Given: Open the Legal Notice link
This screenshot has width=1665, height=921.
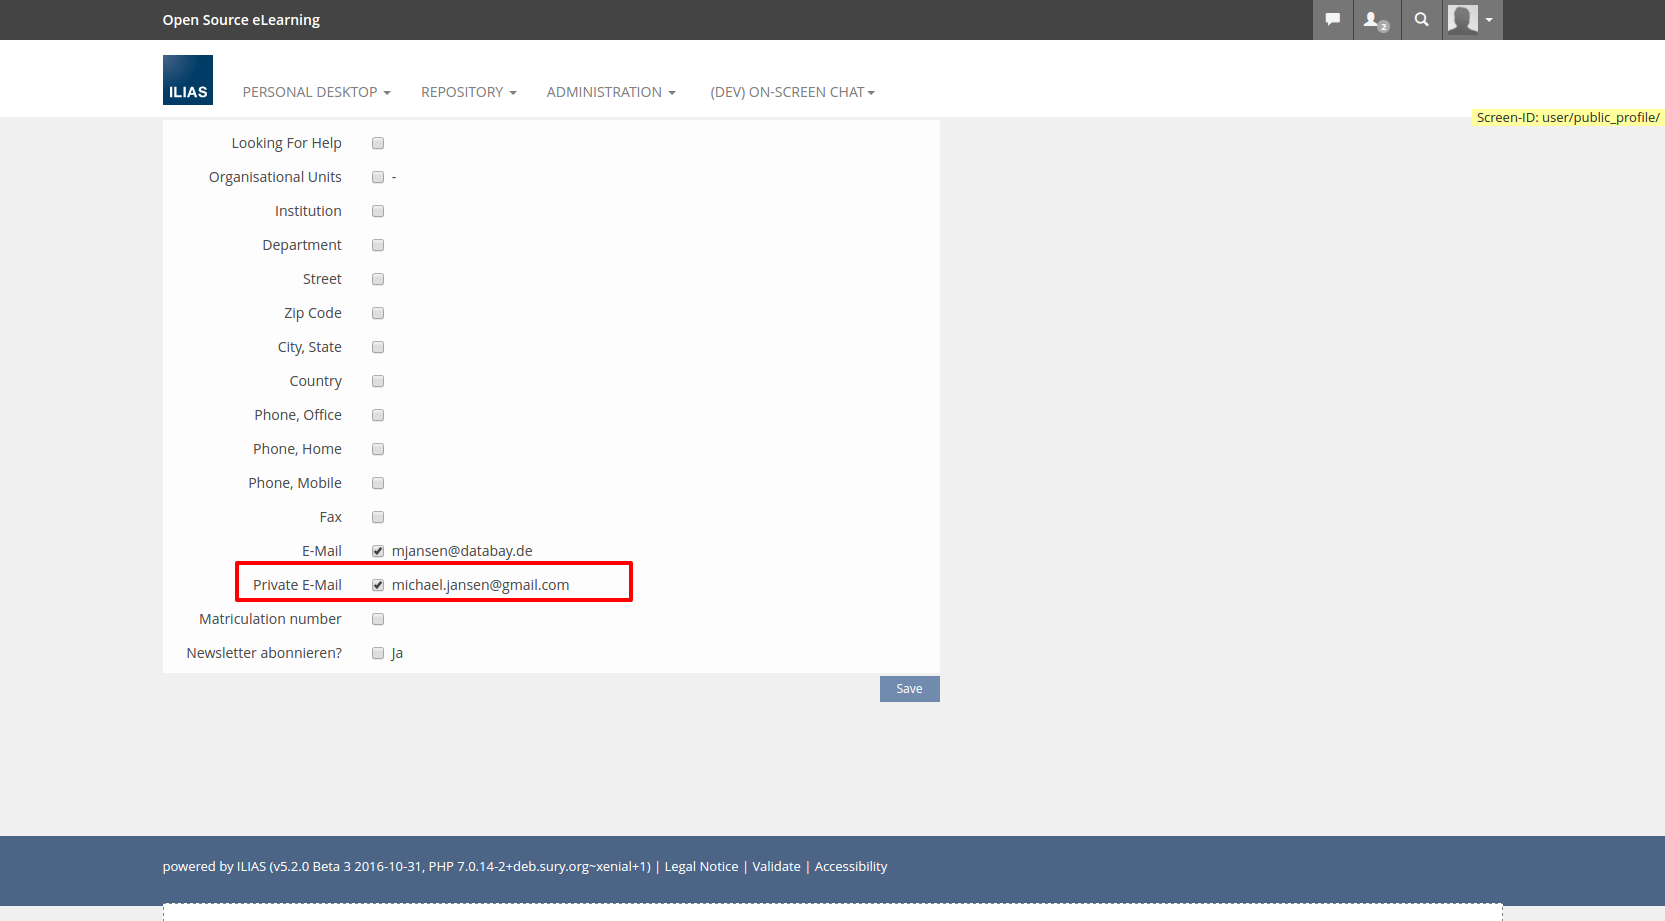Looking at the screenshot, I should [701, 867].
